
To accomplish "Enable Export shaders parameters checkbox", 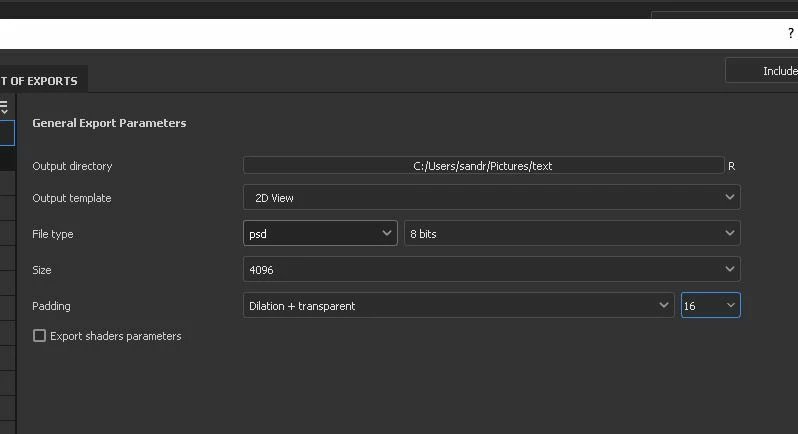I will [x=39, y=336].
